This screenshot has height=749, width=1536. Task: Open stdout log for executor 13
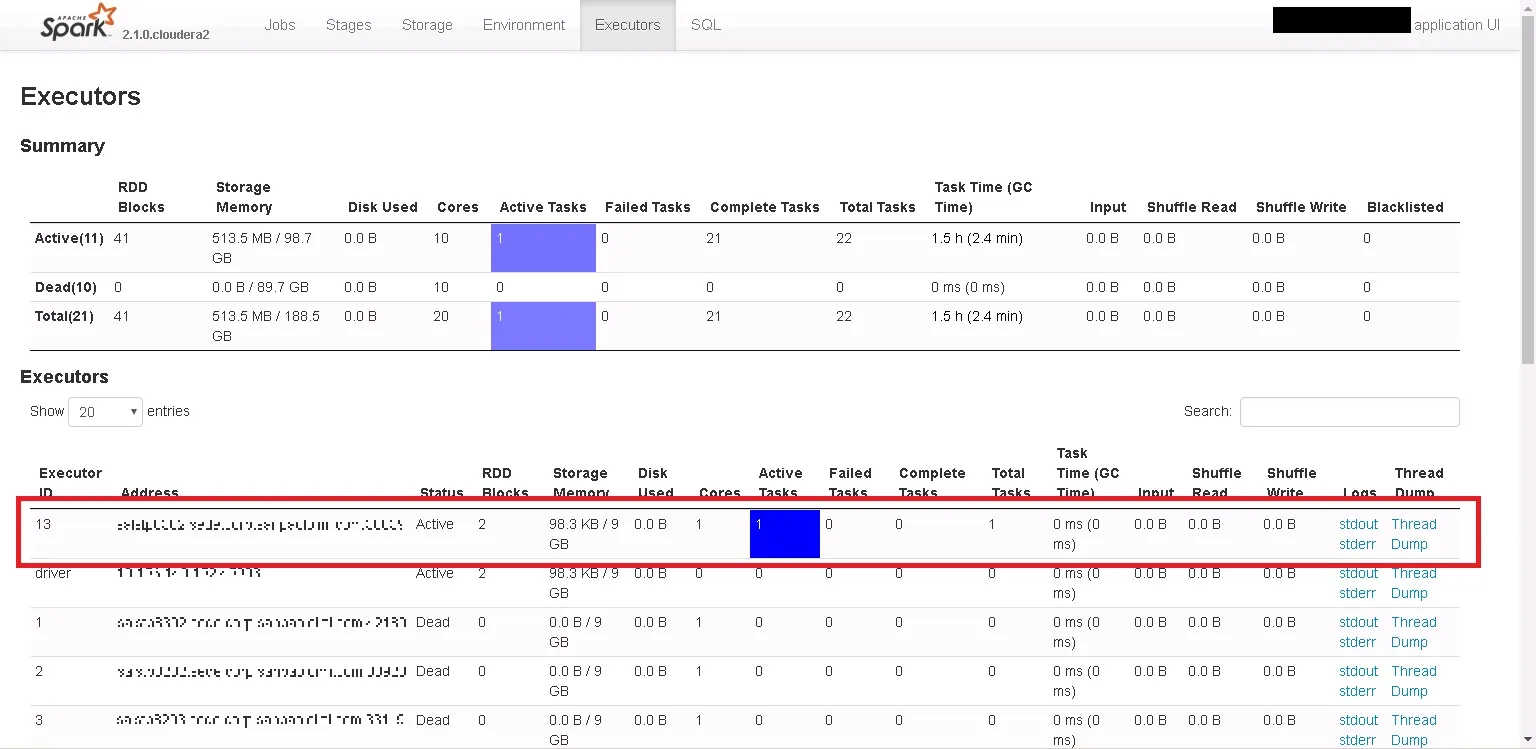[x=1358, y=524]
